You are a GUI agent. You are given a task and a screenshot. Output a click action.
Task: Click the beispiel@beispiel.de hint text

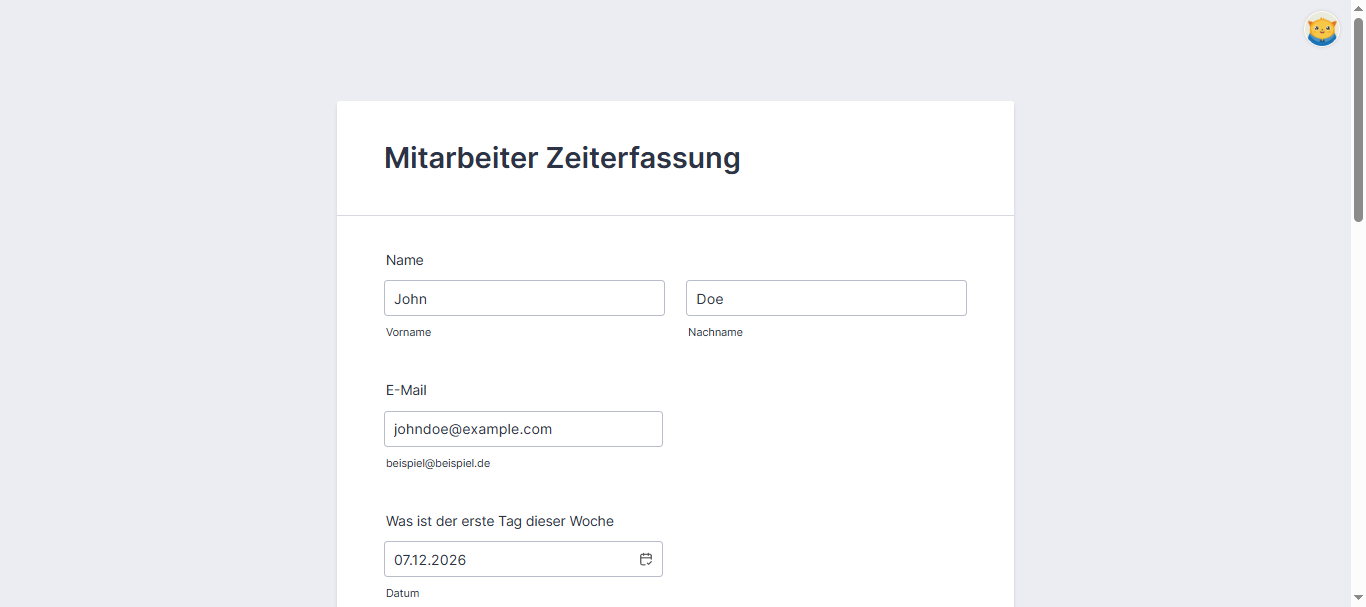(x=438, y=463)
